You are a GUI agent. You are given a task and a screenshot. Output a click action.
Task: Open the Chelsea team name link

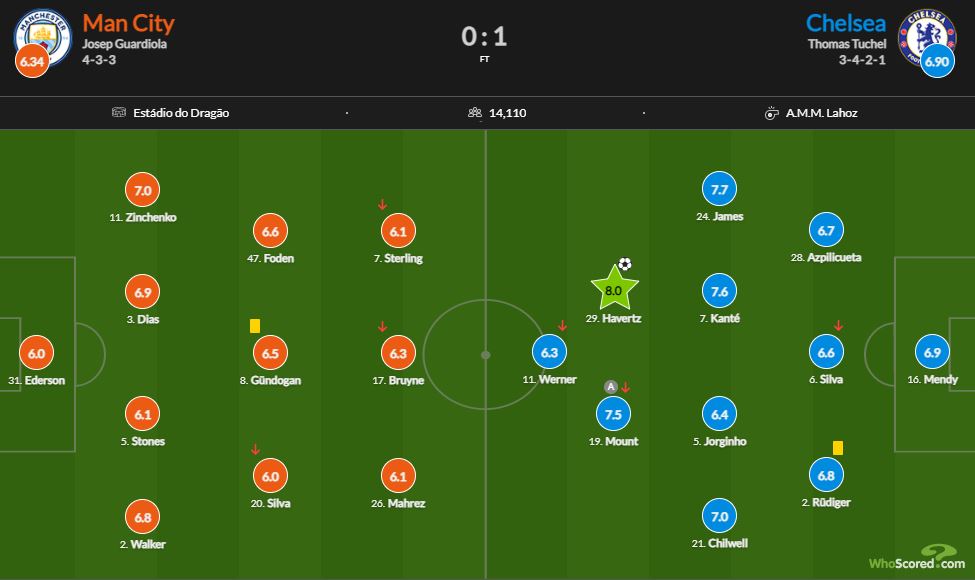click(846, 24)
